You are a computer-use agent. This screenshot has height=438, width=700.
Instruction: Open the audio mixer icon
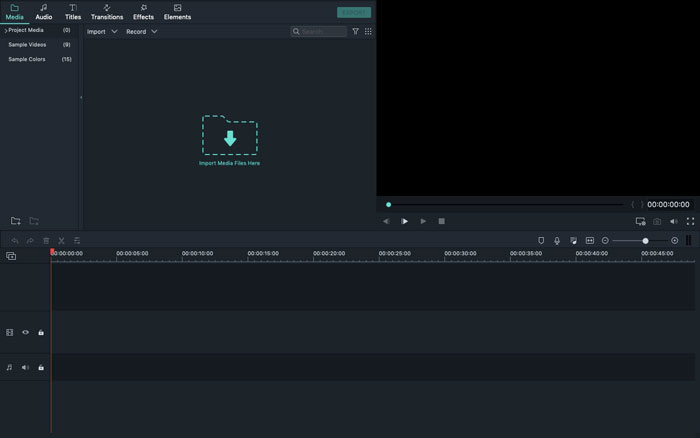pyautogui.click(x=573, y=241)
